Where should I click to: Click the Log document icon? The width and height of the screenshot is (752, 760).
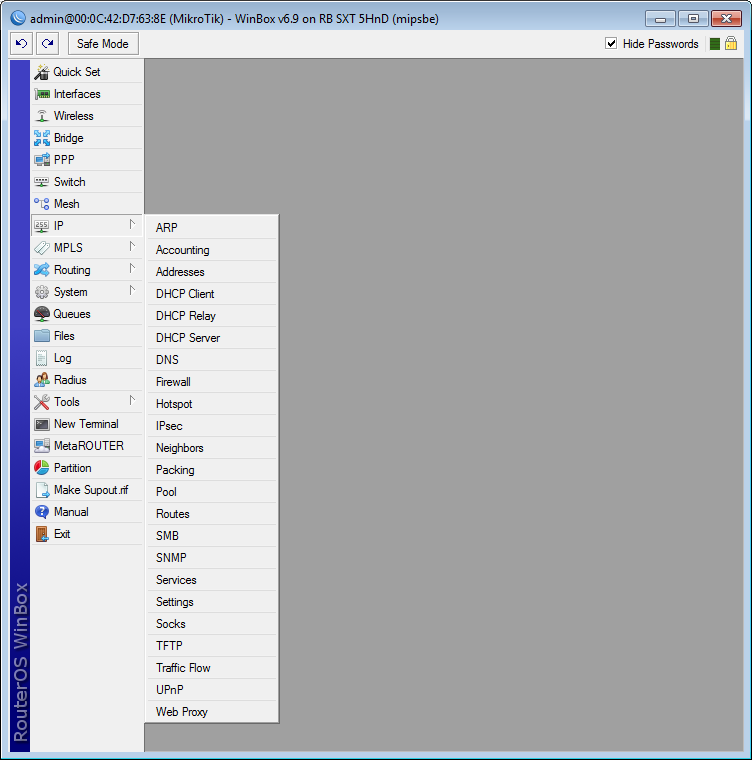[42, 358]
